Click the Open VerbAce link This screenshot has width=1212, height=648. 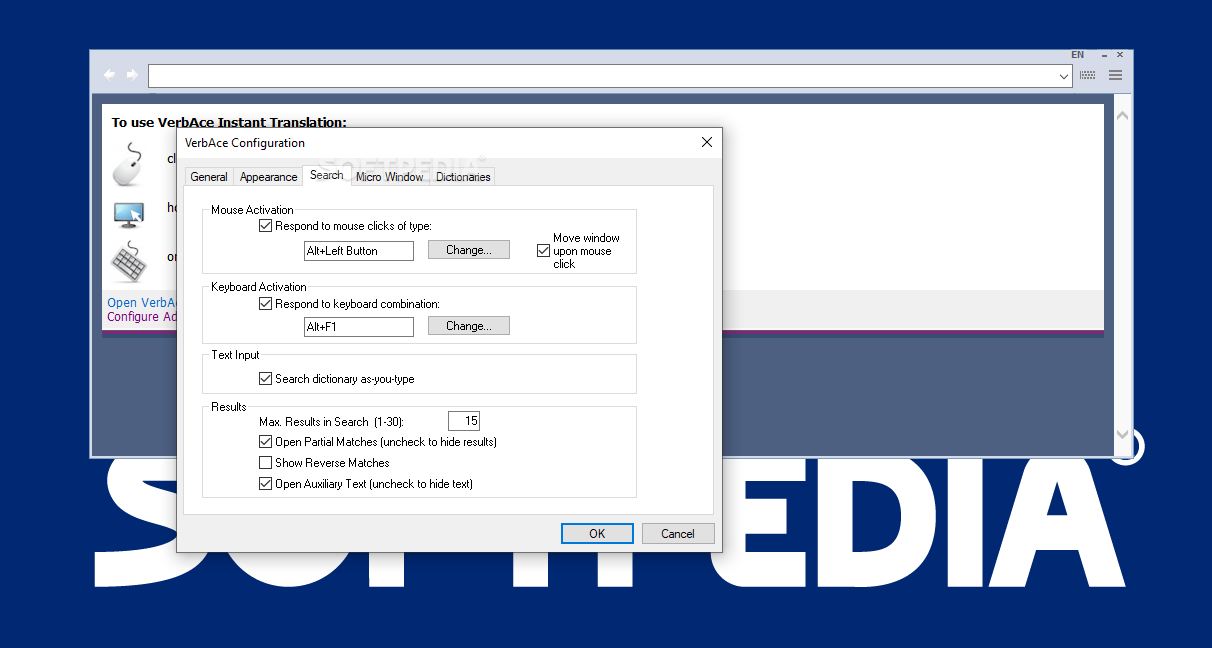tap(142, 303)
